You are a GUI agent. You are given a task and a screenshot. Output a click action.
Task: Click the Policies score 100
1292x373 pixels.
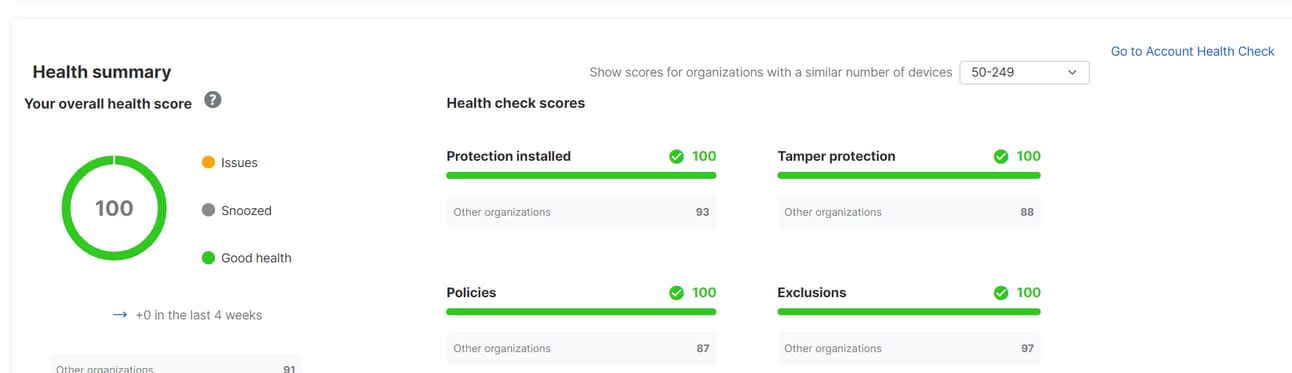[704, 293]
